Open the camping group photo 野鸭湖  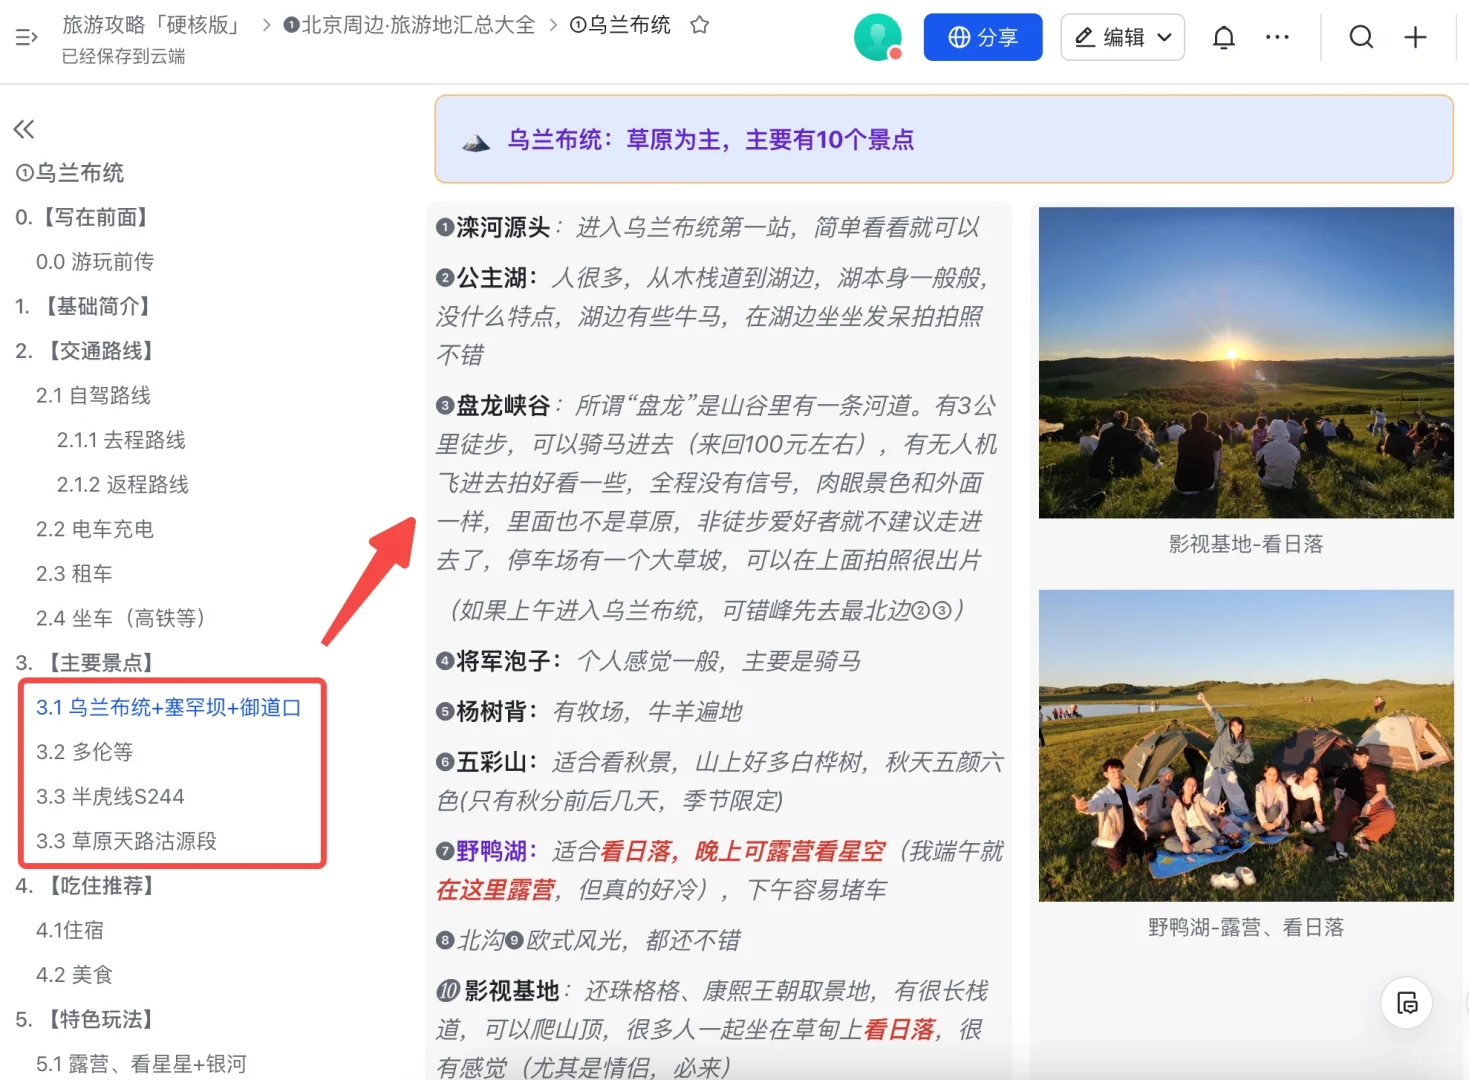(1246, 746)
